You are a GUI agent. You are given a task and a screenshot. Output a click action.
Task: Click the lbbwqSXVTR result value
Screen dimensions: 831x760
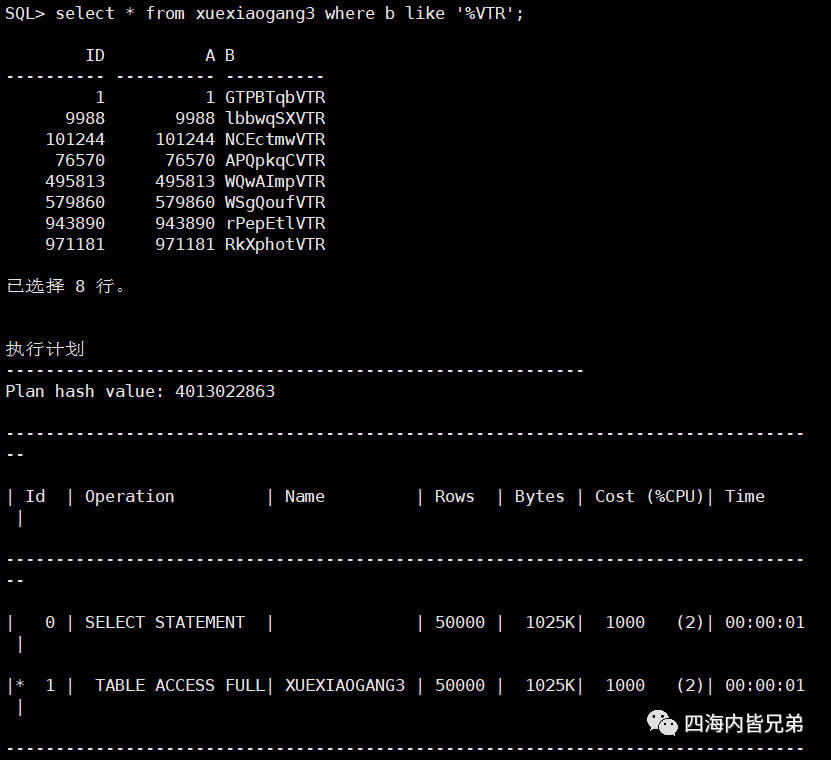click(275, 119)
